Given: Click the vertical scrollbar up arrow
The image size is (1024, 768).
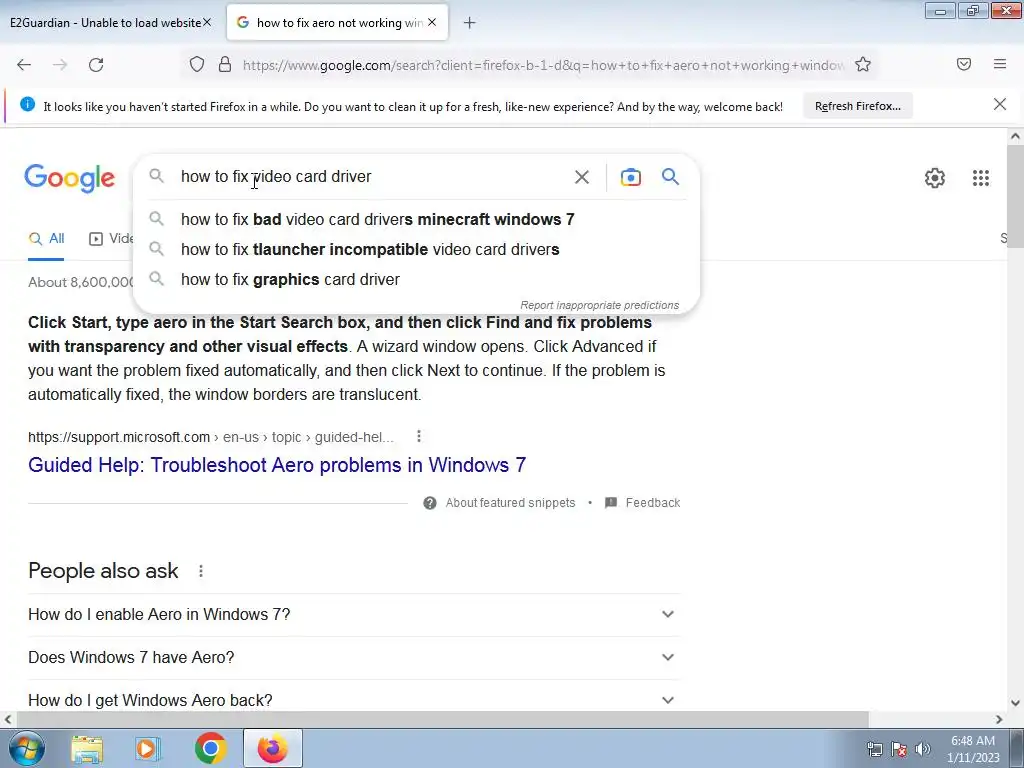Looking at the screenshot, I should [1015, 136].
